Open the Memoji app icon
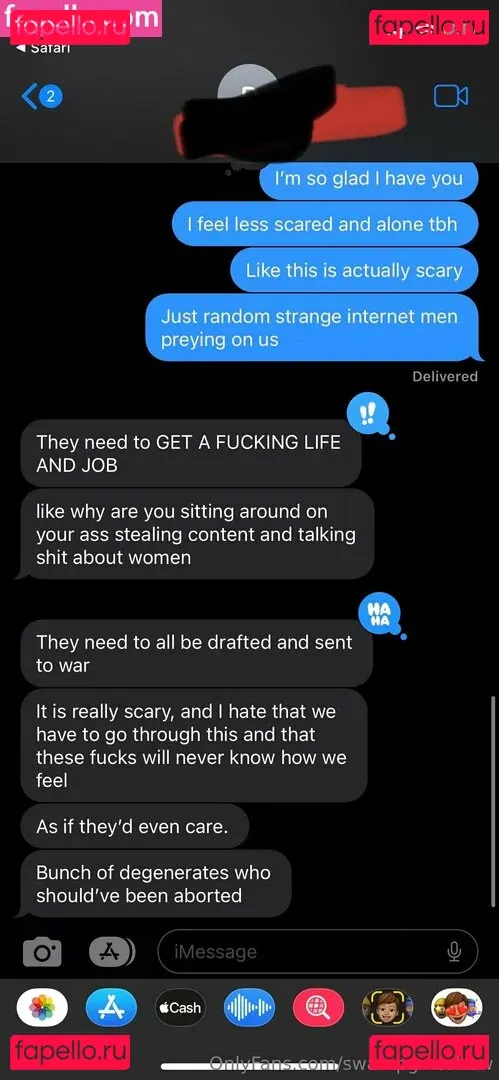The height and width of the screenshot is (1080, 499). point(387,1008)
